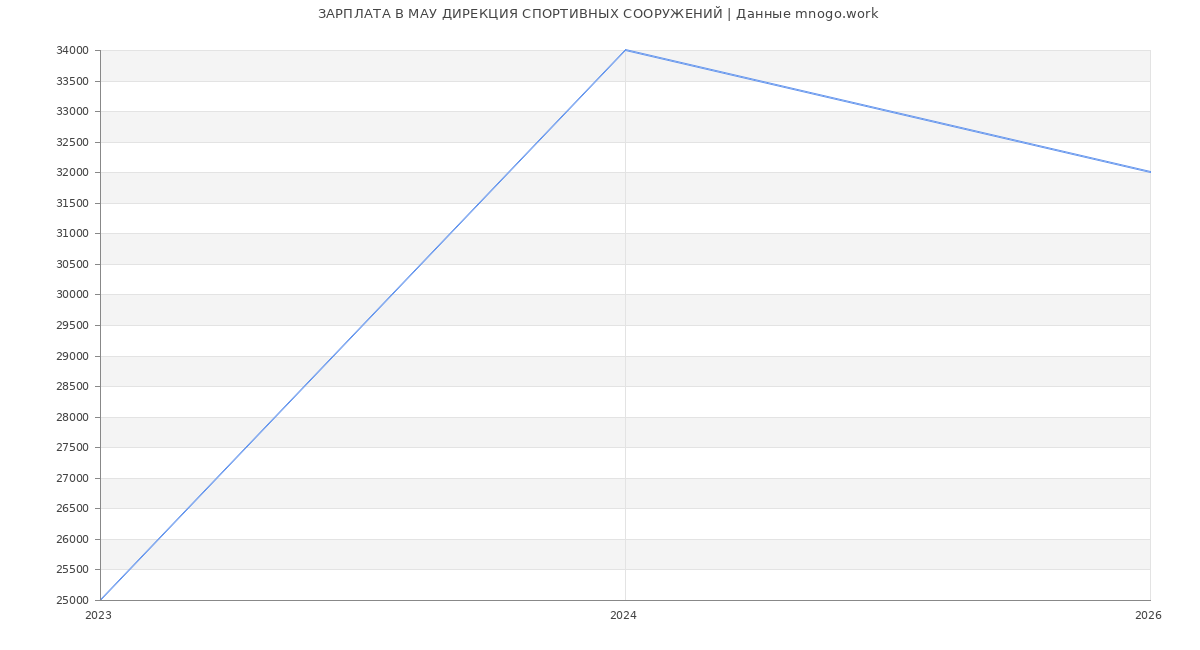The width and height of the screenshot is (1200, 650).
Task: Click the 32000 y-axis label
Action: point(72,173)
